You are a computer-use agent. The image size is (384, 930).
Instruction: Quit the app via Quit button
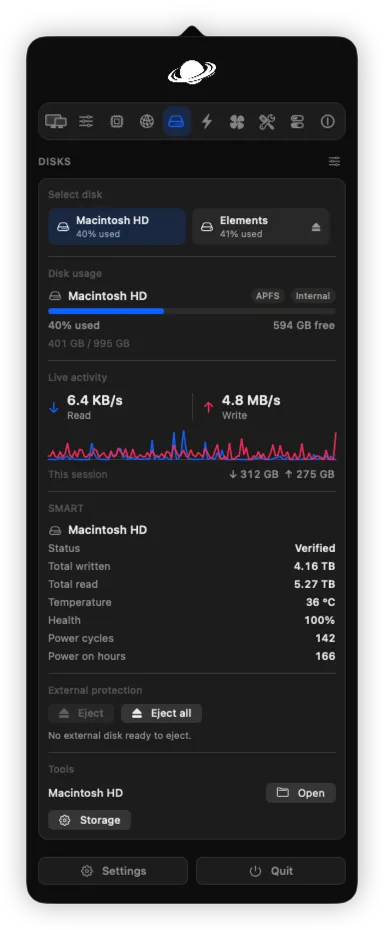point(271,871)
